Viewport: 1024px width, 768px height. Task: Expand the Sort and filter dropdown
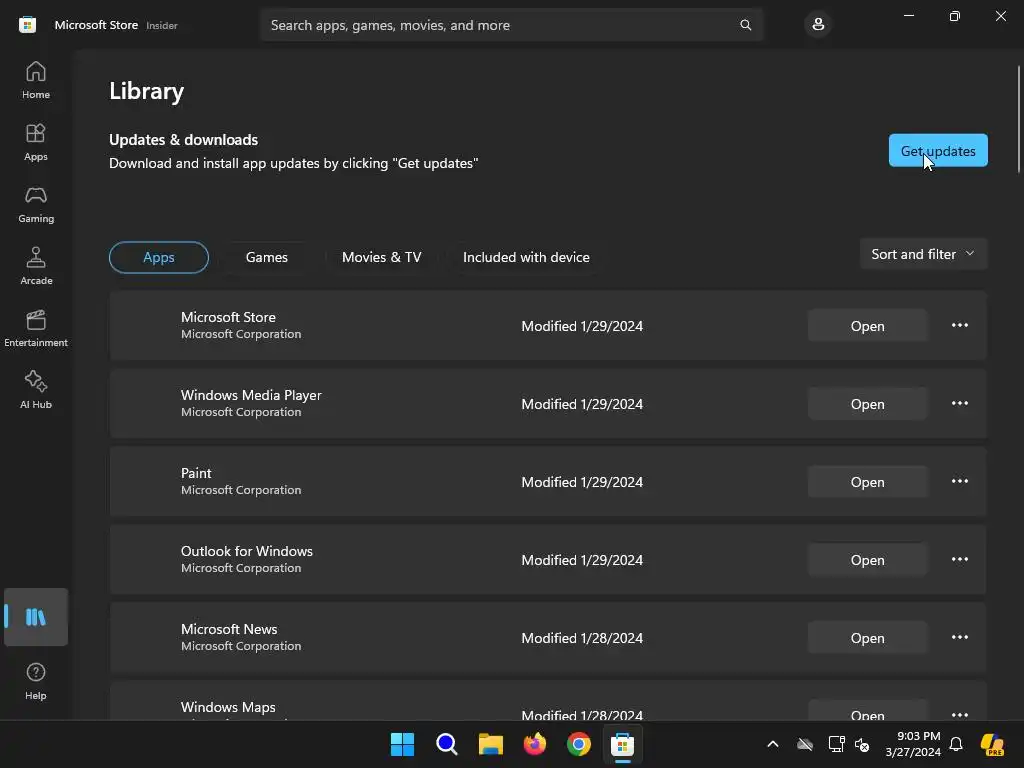pos(923,254)
